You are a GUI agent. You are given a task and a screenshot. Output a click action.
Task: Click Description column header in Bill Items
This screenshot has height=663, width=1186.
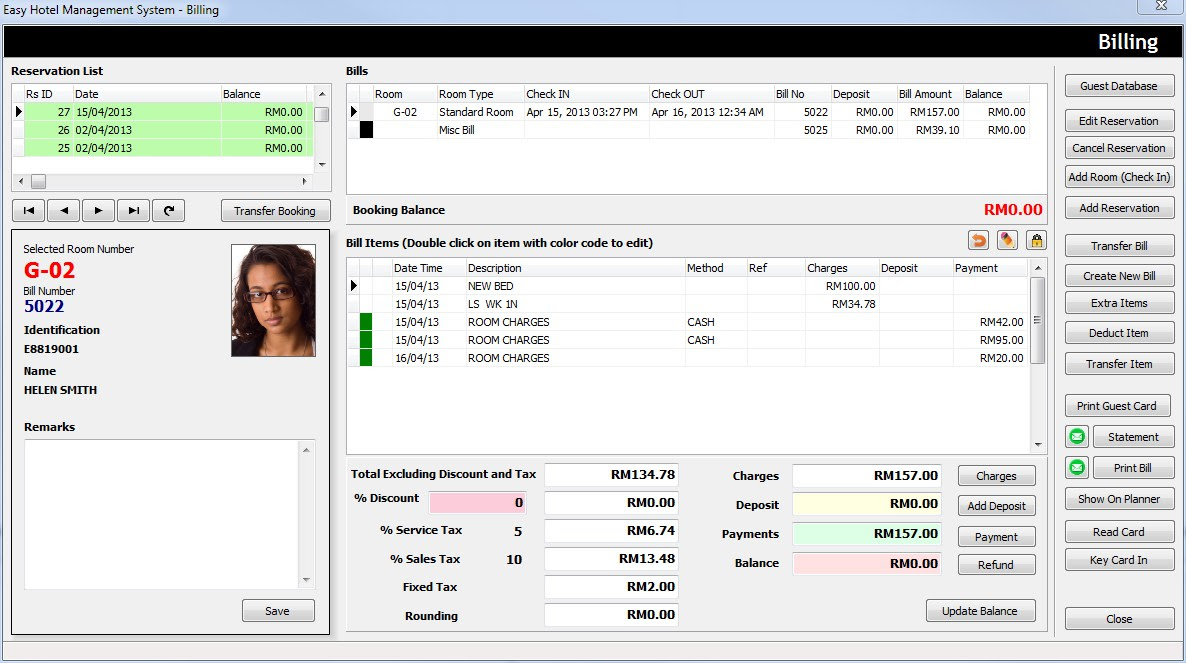pyautogui.click(x=575, y=268)
